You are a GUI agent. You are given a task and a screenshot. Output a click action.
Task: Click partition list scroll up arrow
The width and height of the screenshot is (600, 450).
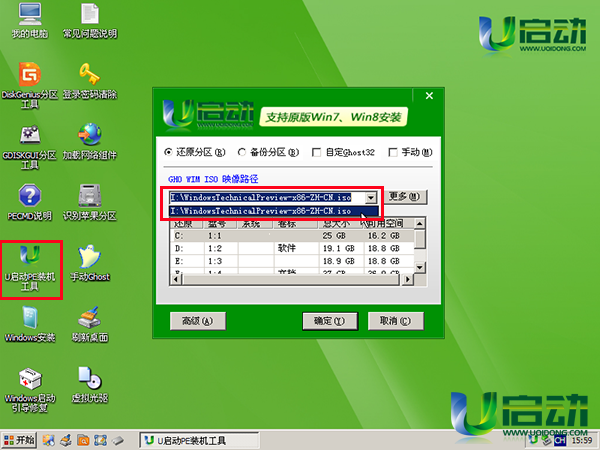tap(420, 223)
